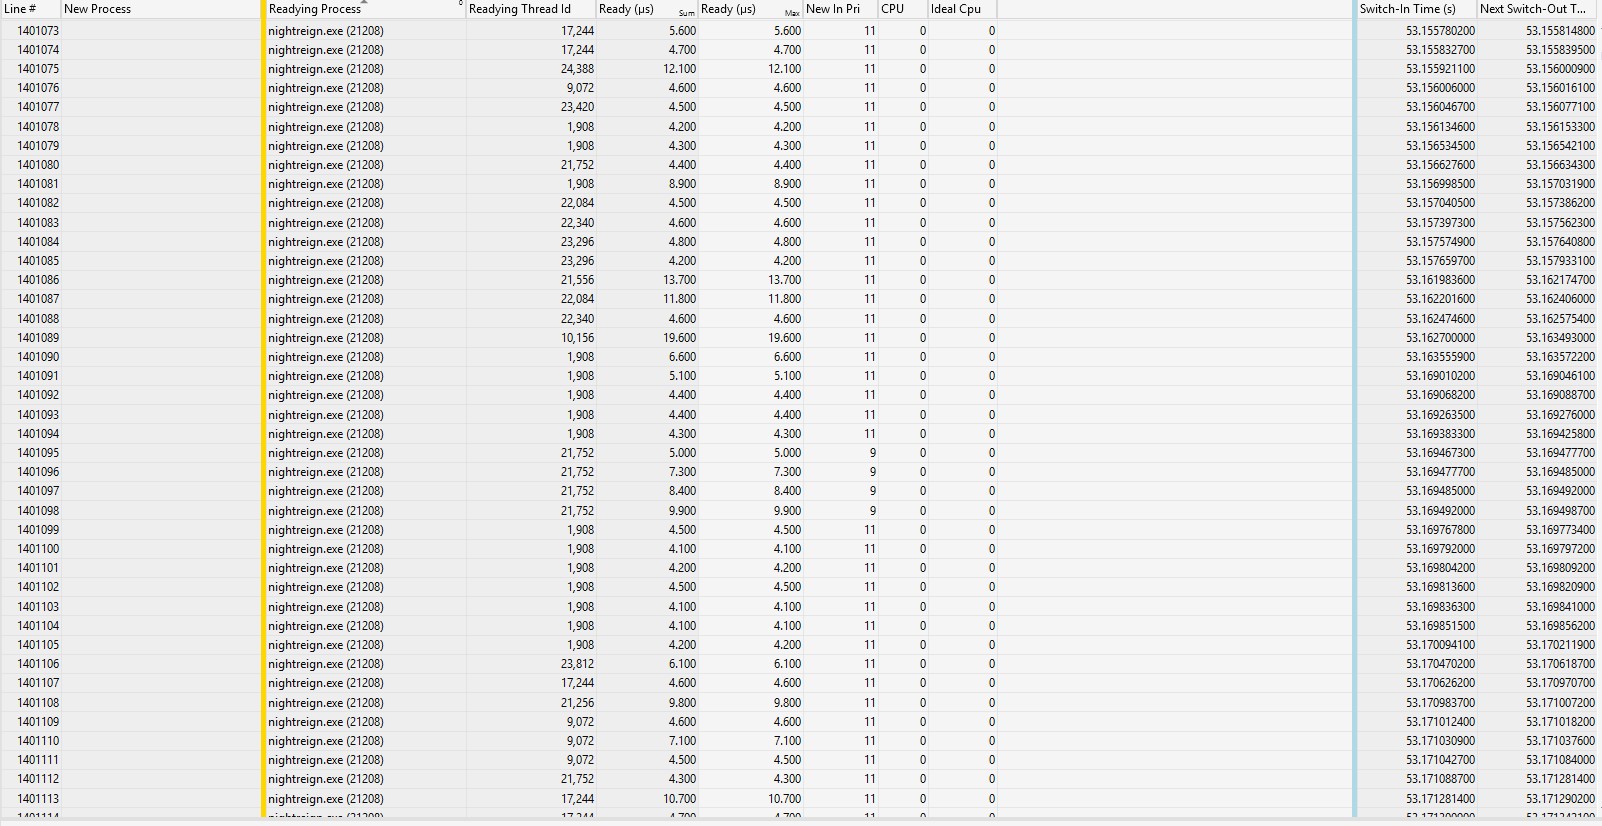Screen dimensions: 1602x826
Task: Select nightreign.exe (21208) in line 1401092
Action: 326,395
